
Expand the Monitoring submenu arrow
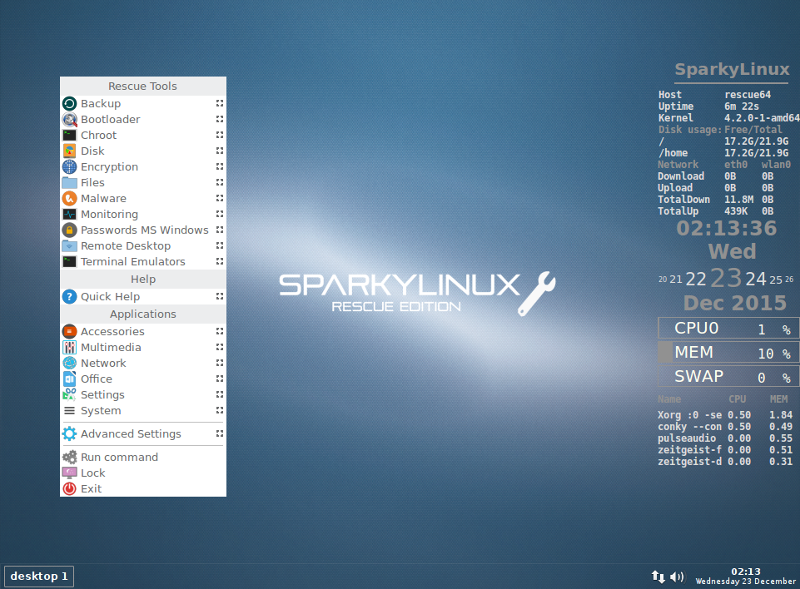[x=219, y=214]
